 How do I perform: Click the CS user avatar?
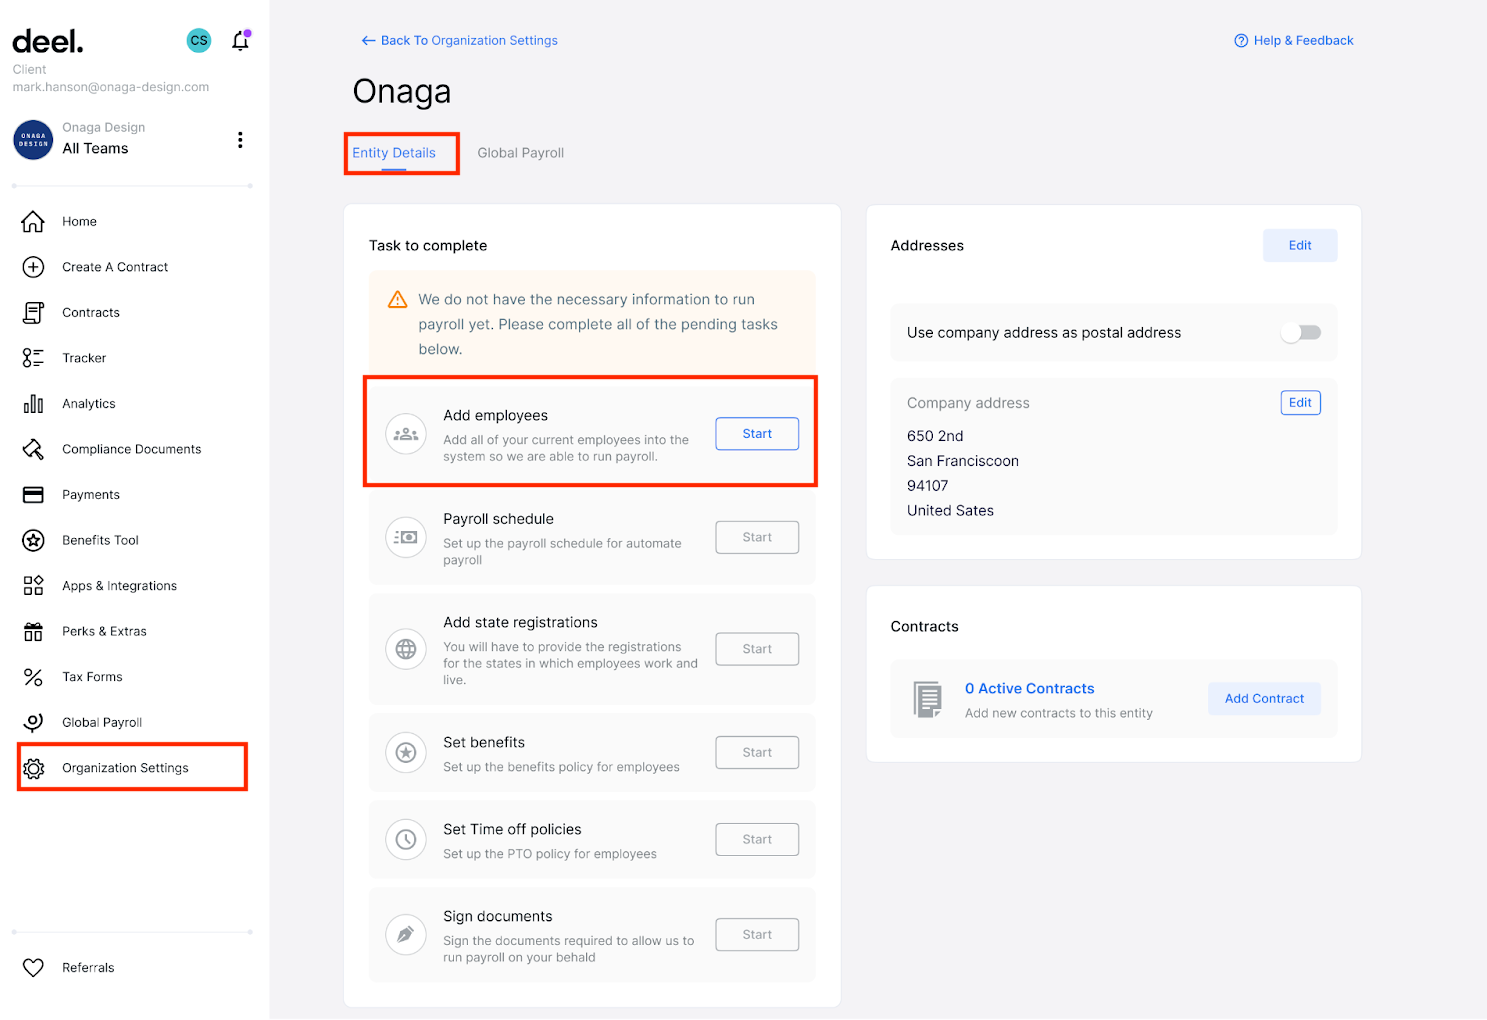point(199,40)
